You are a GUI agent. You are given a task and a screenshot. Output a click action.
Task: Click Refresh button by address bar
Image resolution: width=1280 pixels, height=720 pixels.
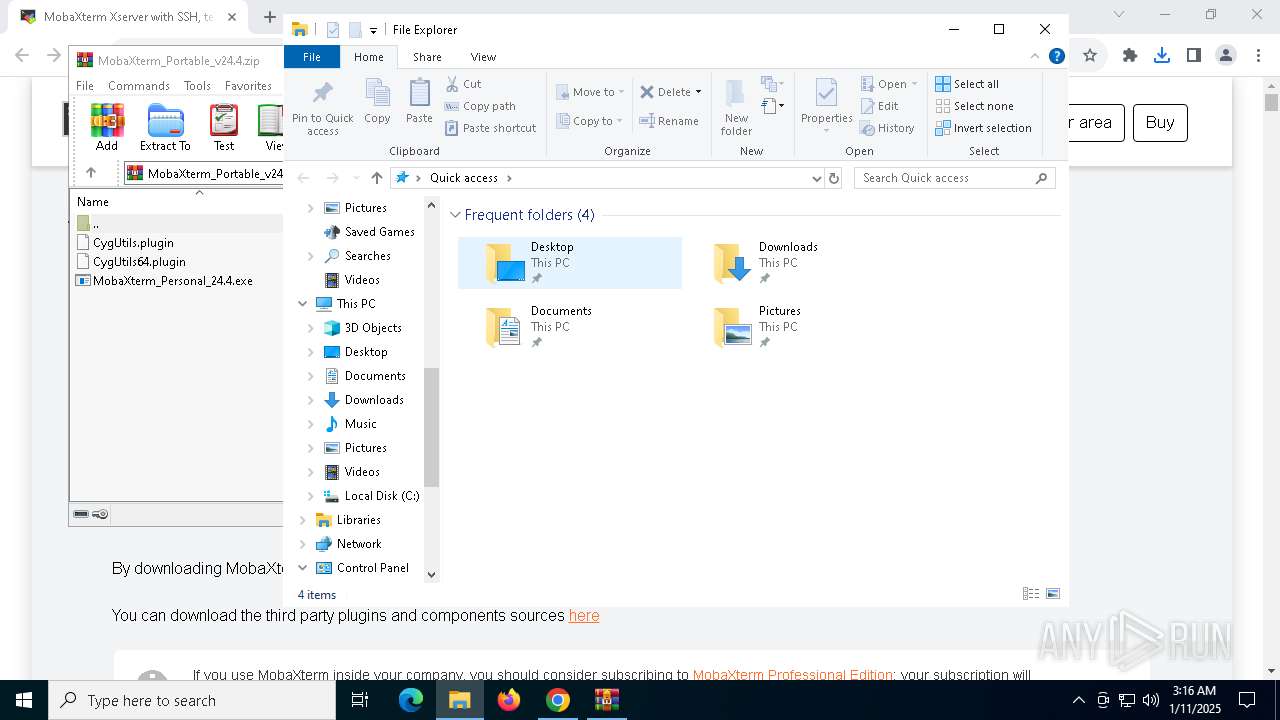(834, 178)
